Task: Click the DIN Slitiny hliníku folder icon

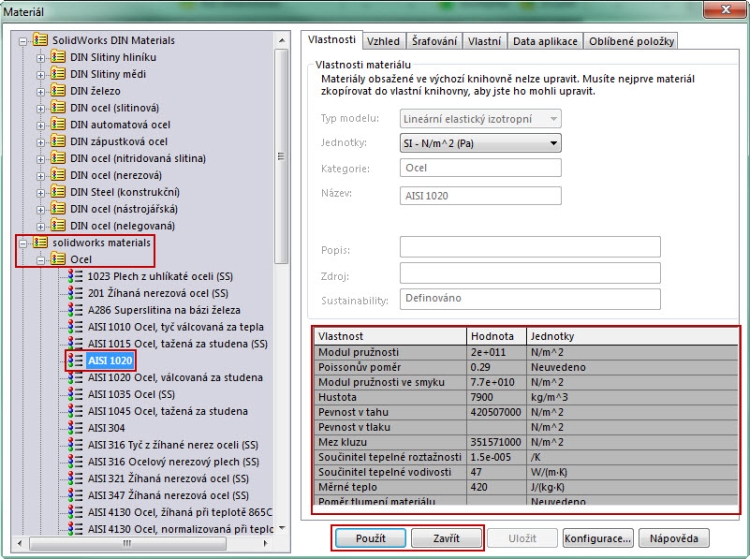Action: pos(58,57)
